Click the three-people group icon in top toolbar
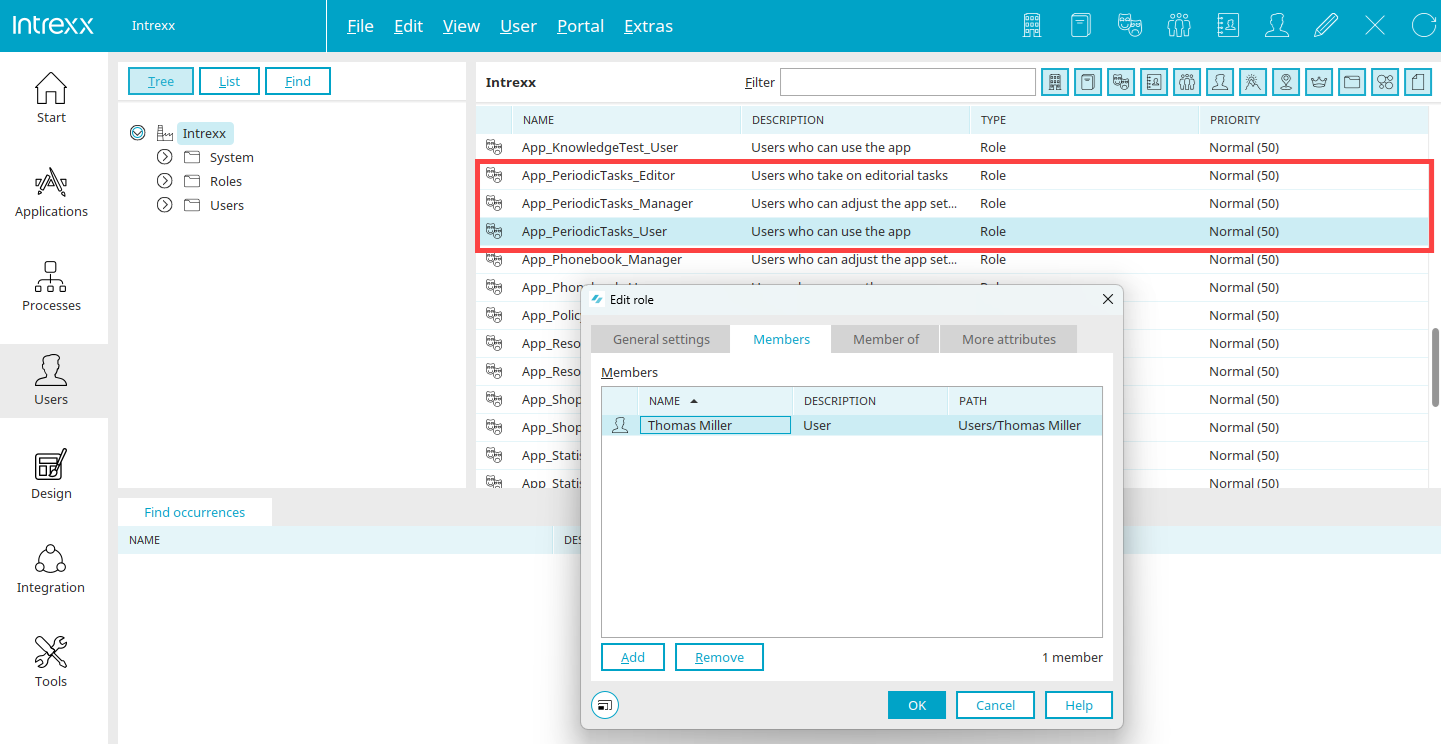The image size is (1441, 744). tap(1179, 25)
